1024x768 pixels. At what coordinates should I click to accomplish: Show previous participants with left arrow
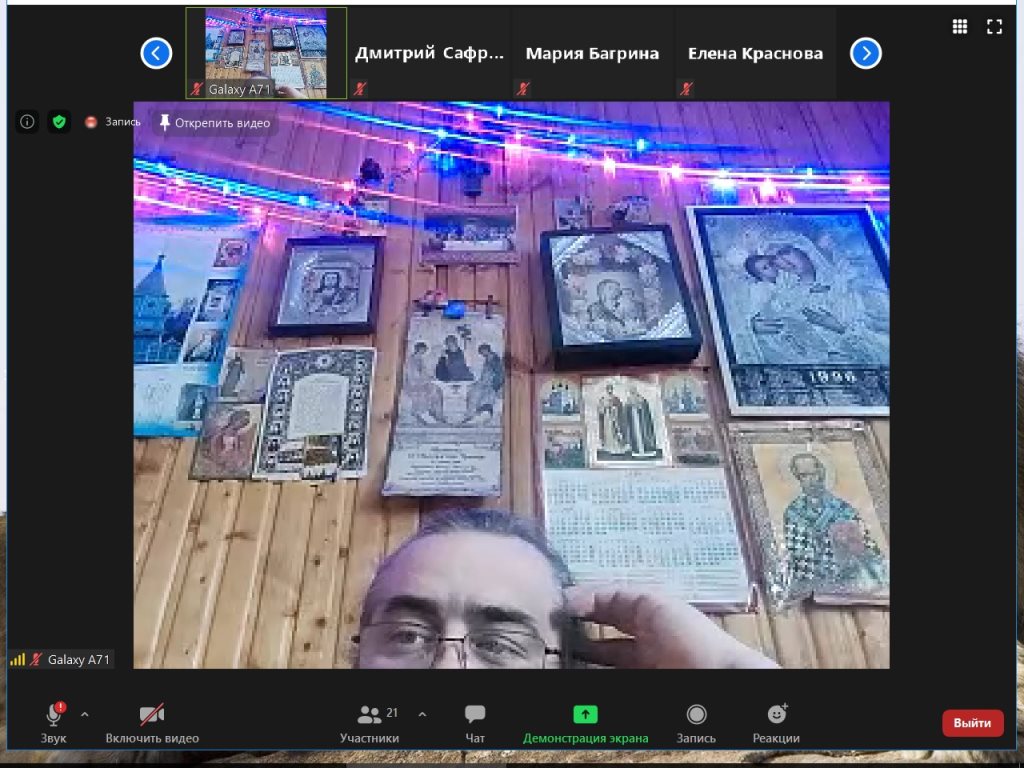(156, 53)
